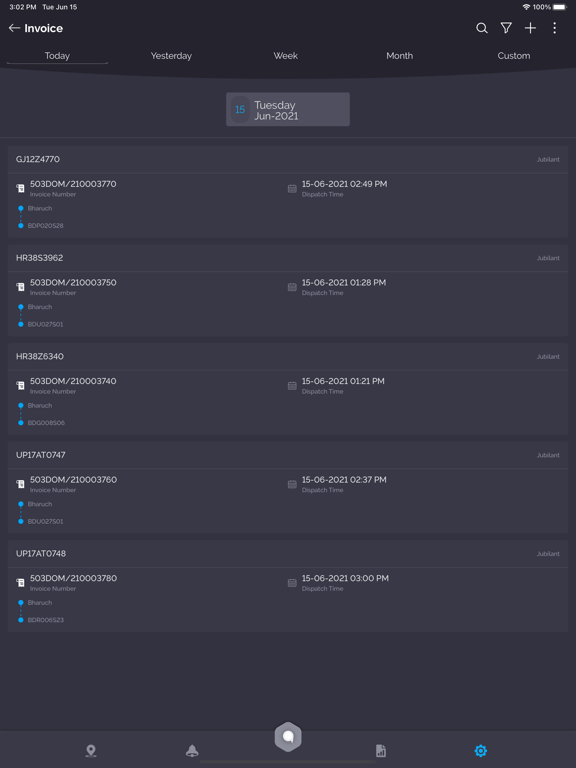The image size is (576, 768).
Task: Go back using the arrow beside Invoice
Action: coord(14,28)
